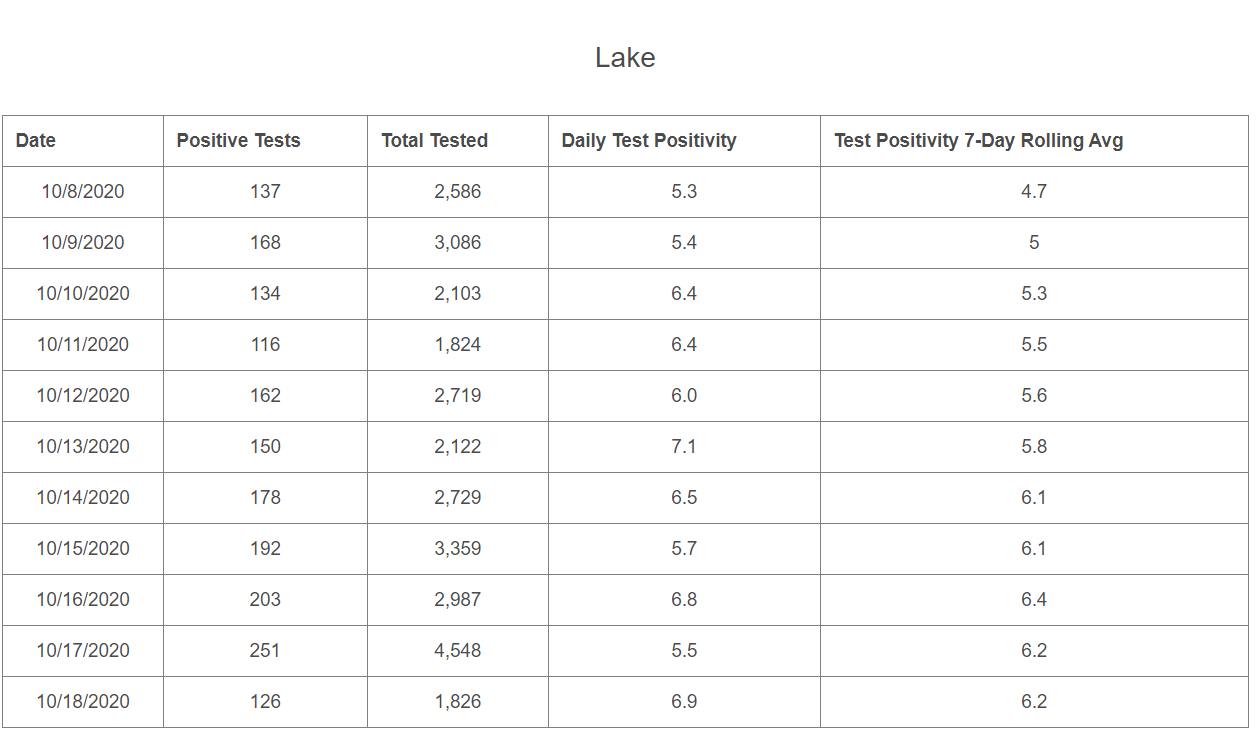Click total tested value 2,719
This screenshot has height=750, width=1258.
tap(457, 396)
